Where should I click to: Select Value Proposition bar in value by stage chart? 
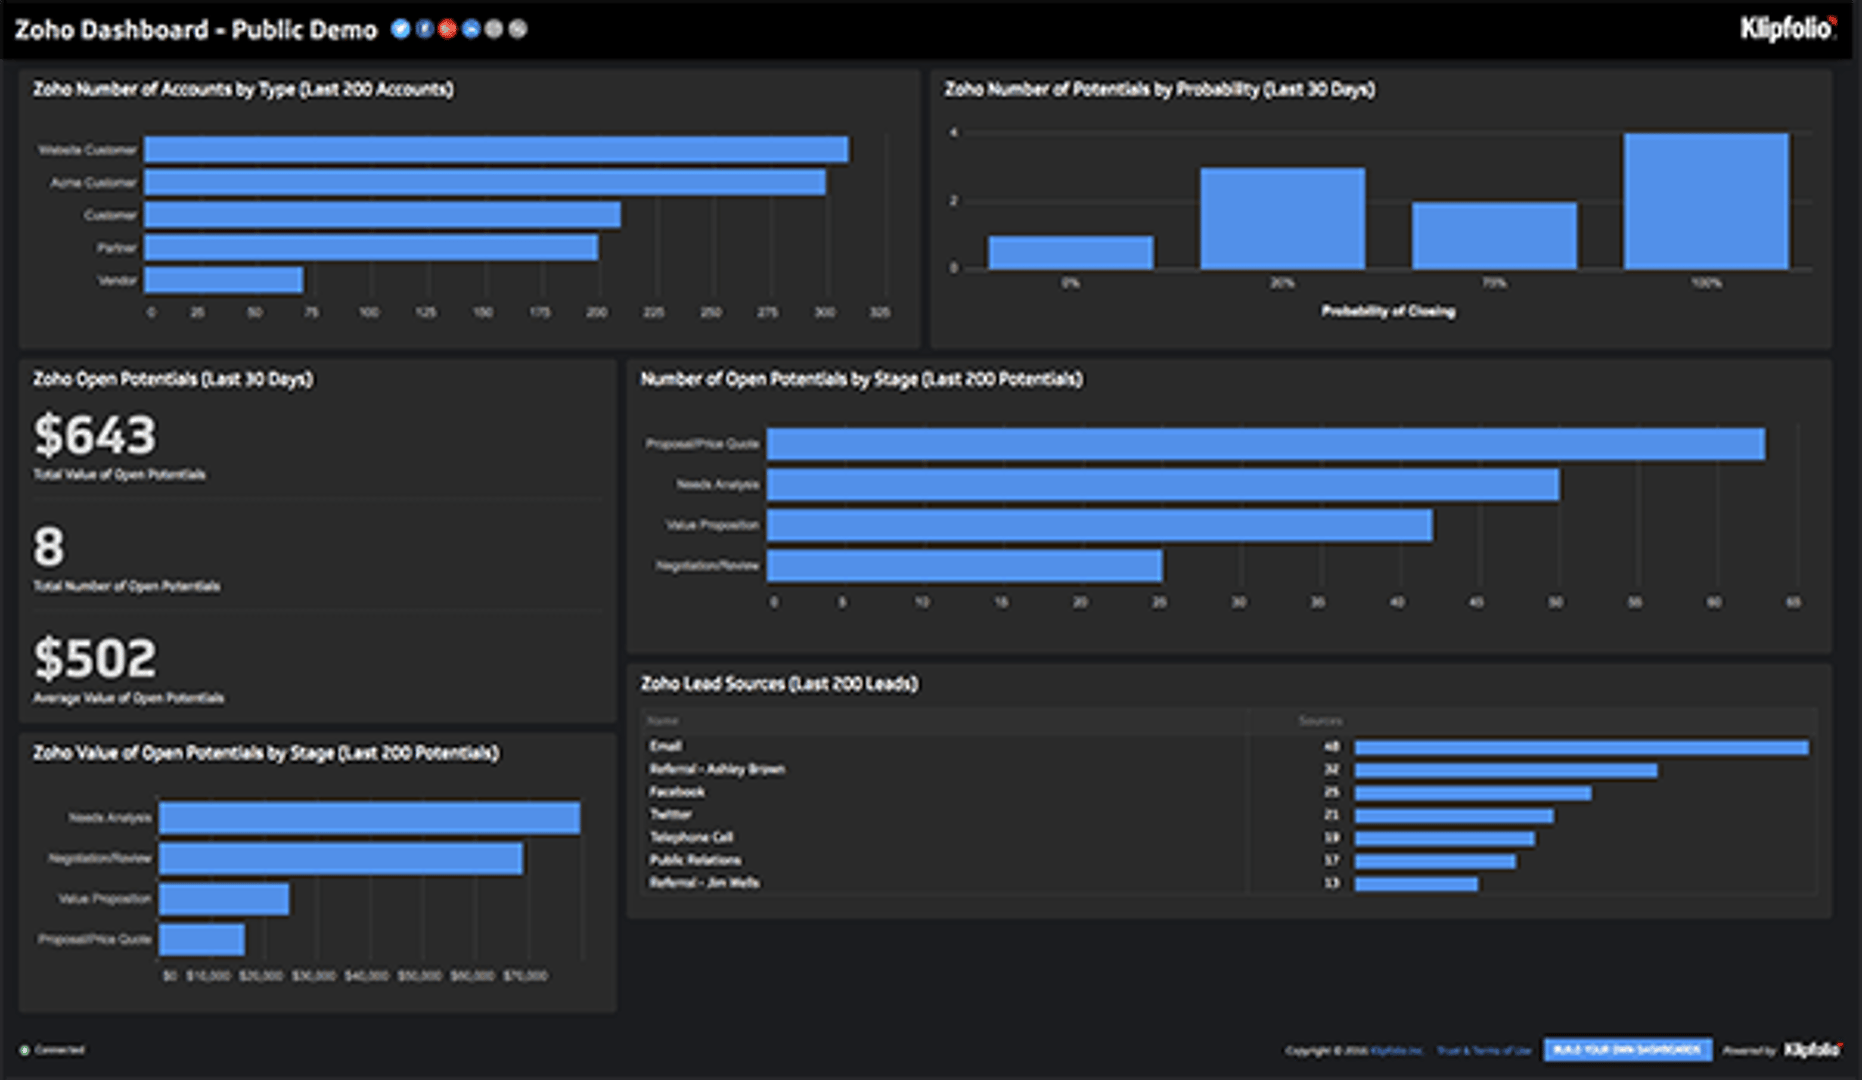[224, 899]
